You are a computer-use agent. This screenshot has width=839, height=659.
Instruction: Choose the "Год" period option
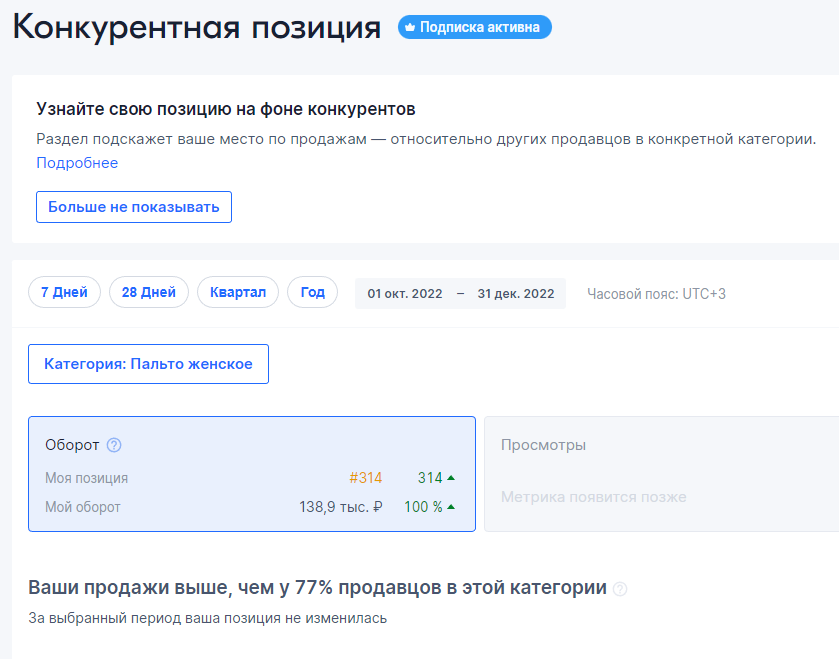tap(311, 292)
